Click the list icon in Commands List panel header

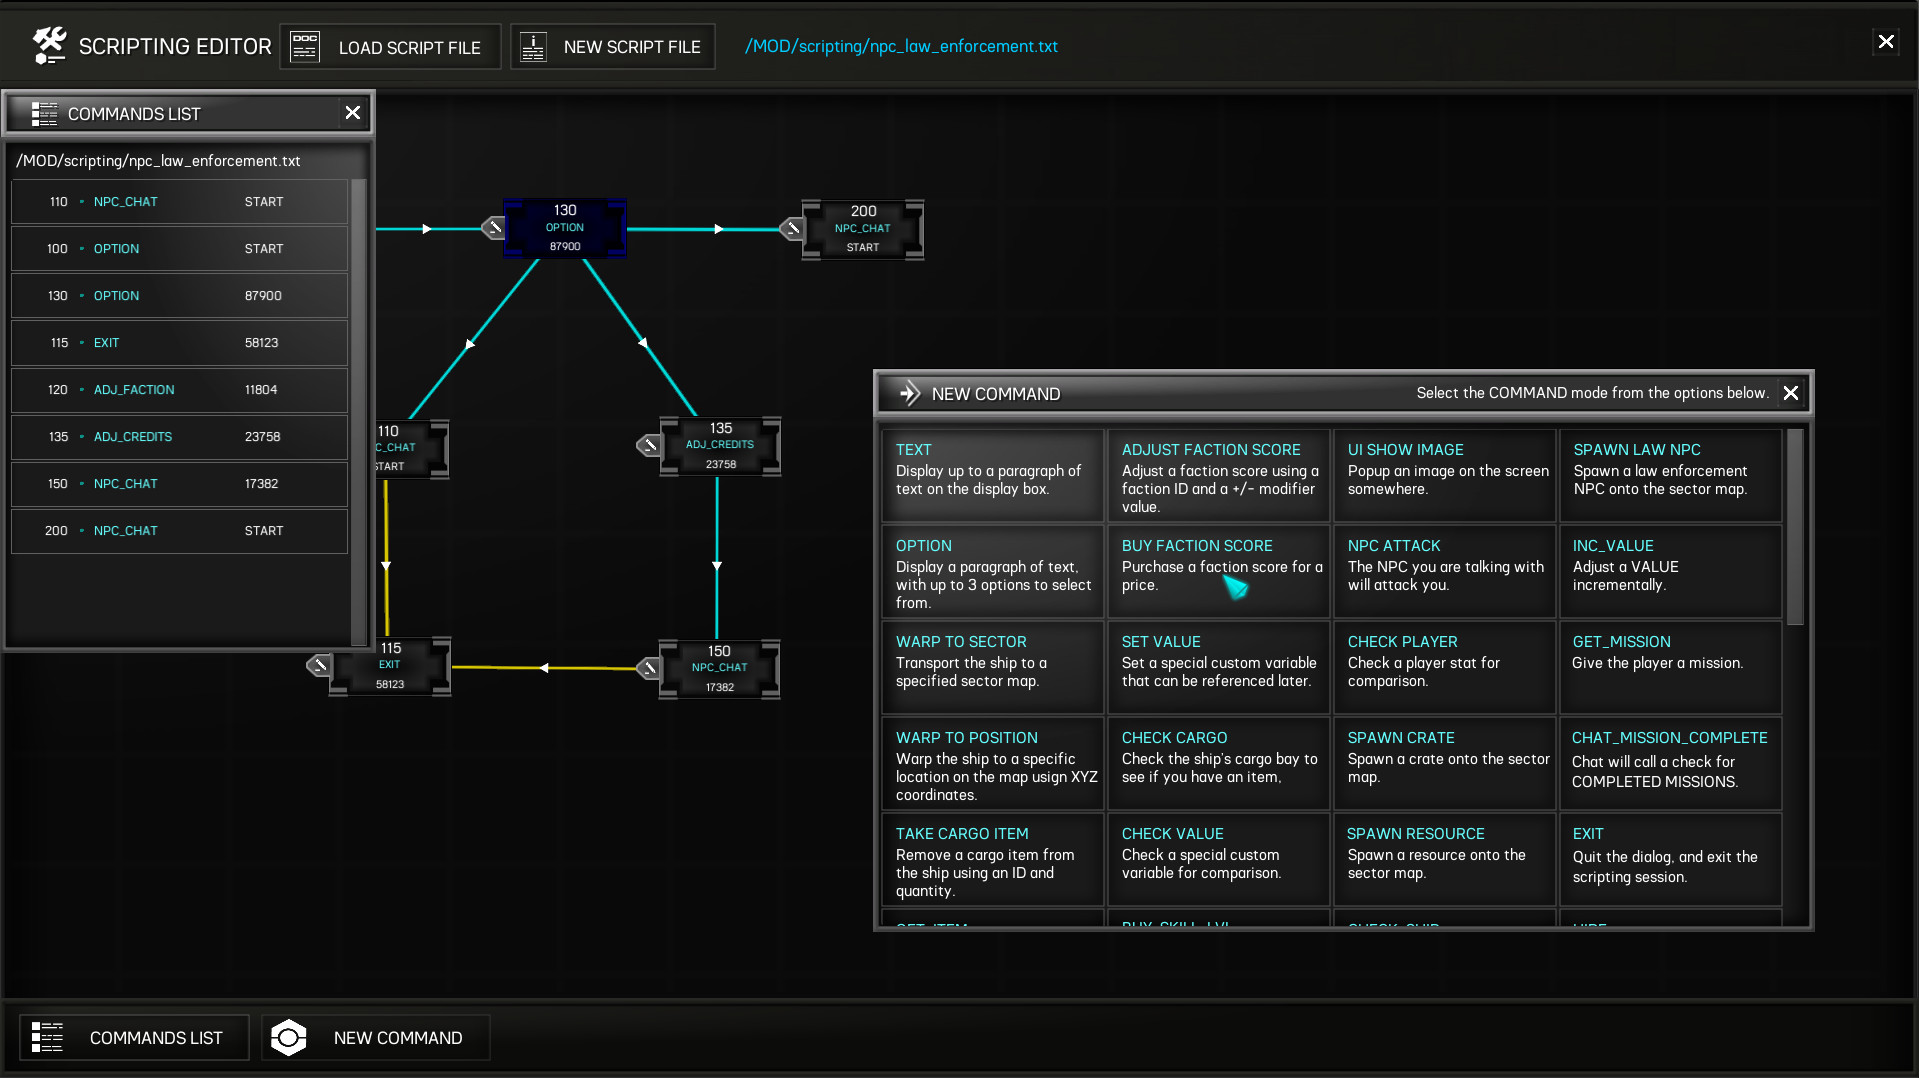click(x=44, y=113)
